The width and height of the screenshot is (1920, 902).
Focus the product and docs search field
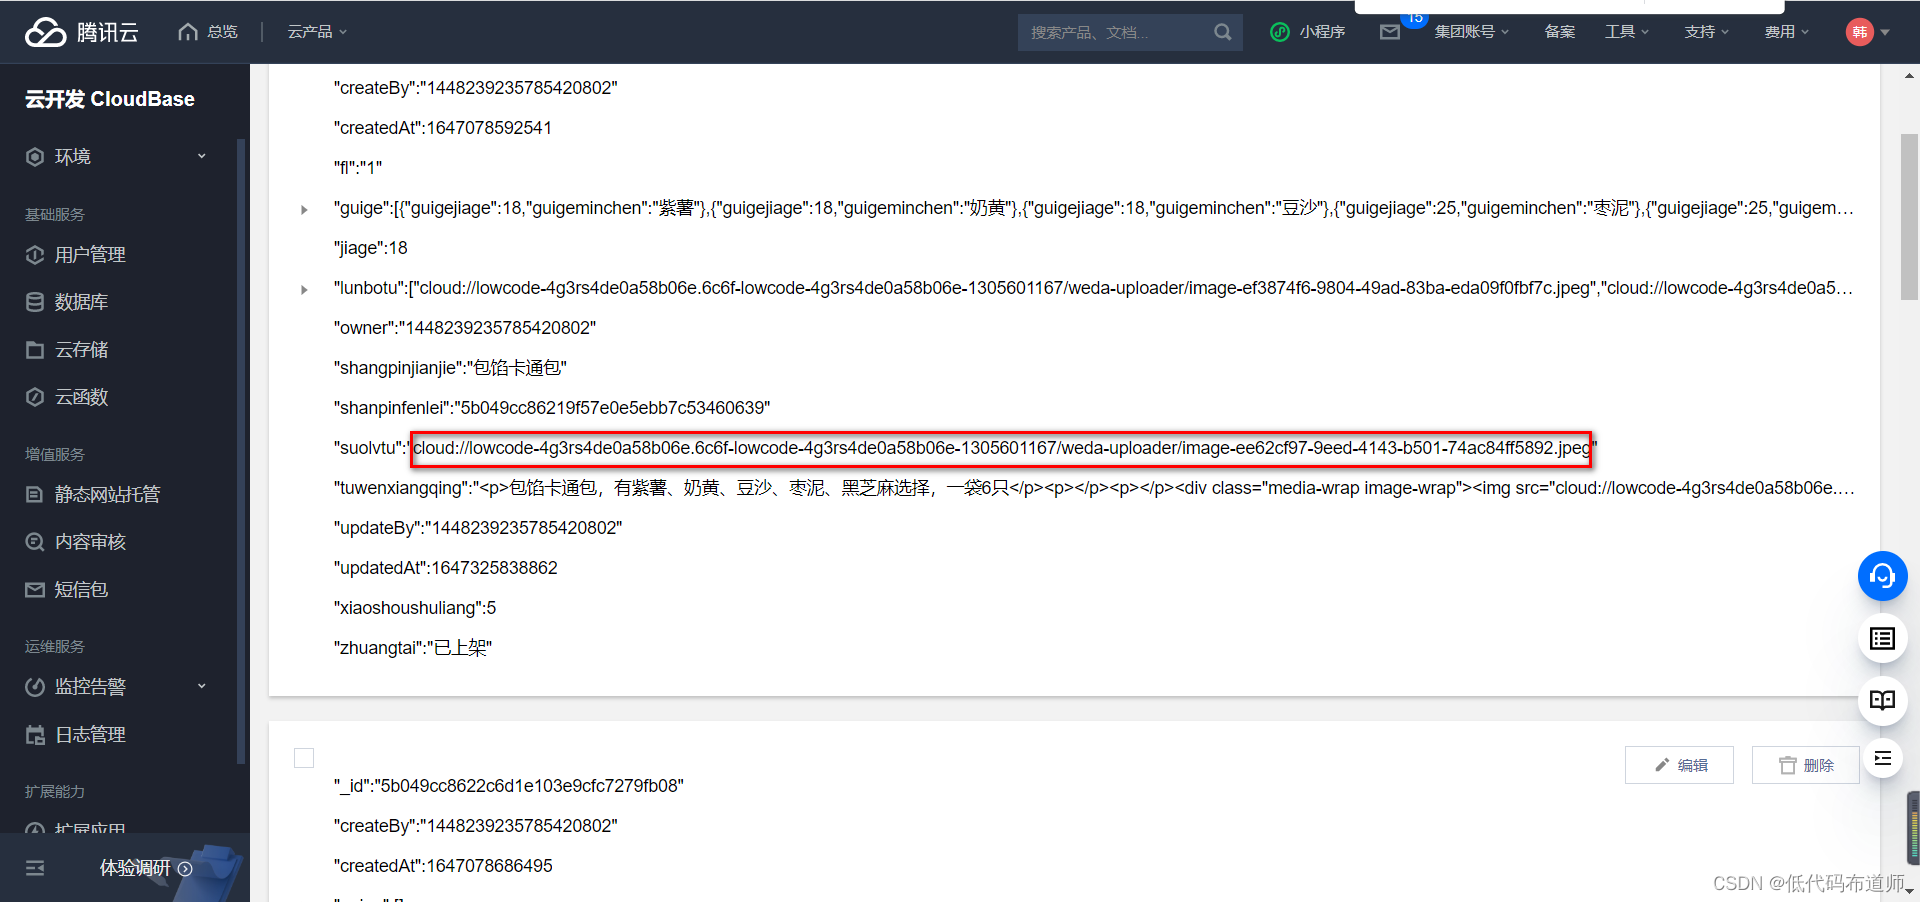pos(1118,32)
